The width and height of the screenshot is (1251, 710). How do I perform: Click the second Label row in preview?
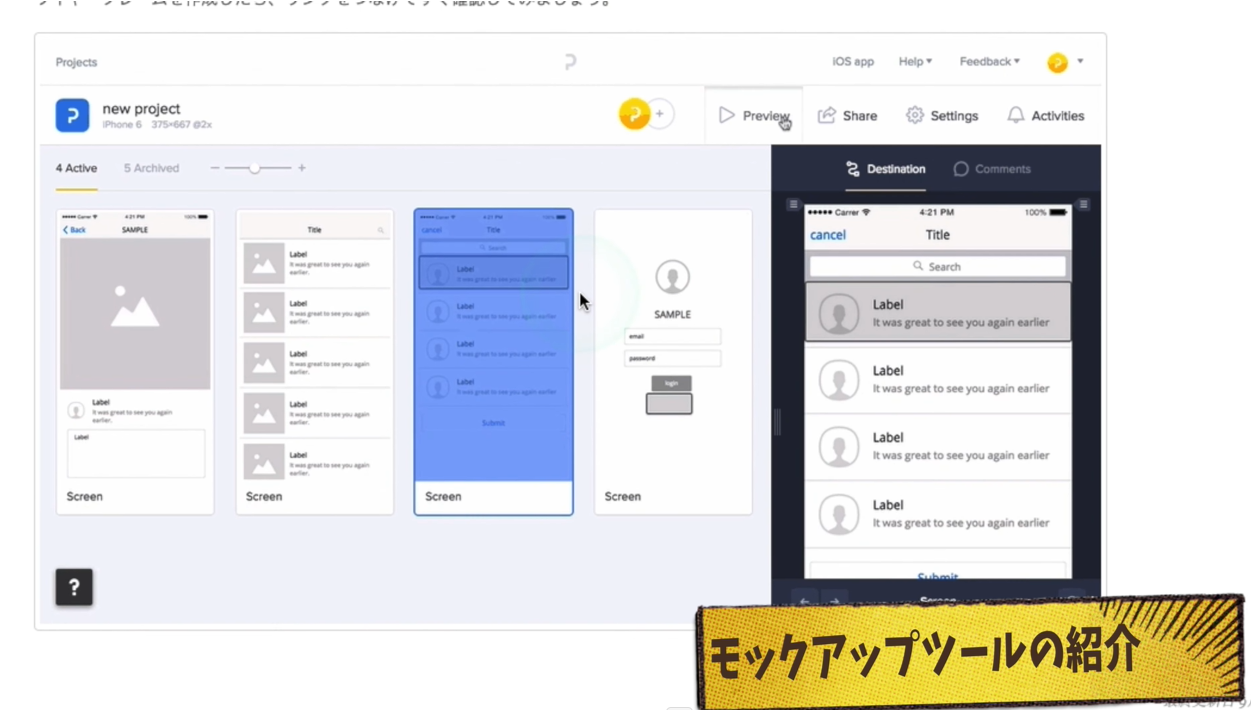tap(938, 379)
